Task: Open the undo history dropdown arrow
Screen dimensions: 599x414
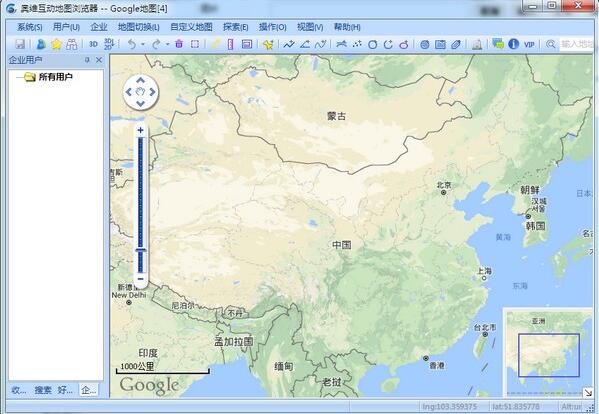Action: (x=143, y=45)
